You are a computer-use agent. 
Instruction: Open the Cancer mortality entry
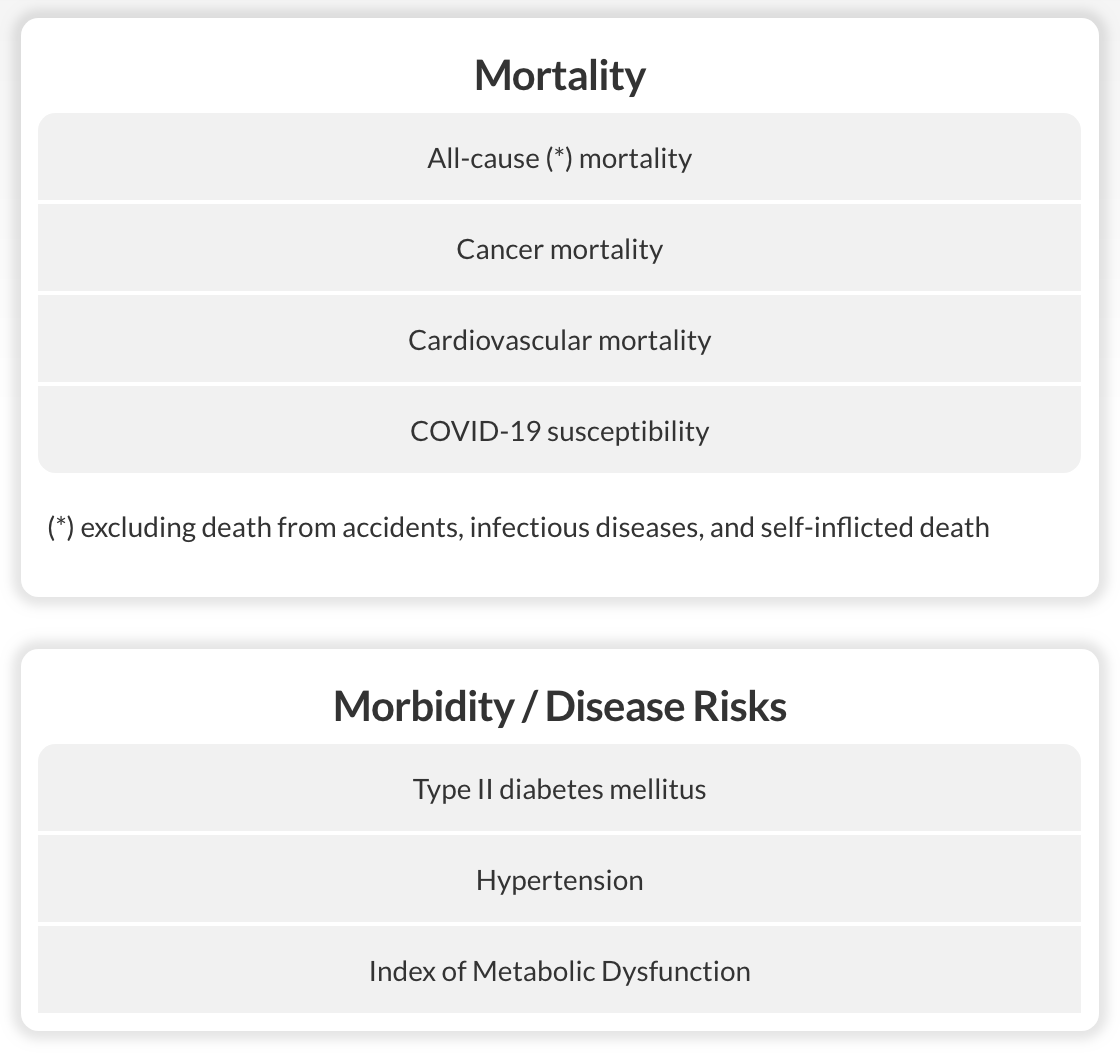(559, 249)
